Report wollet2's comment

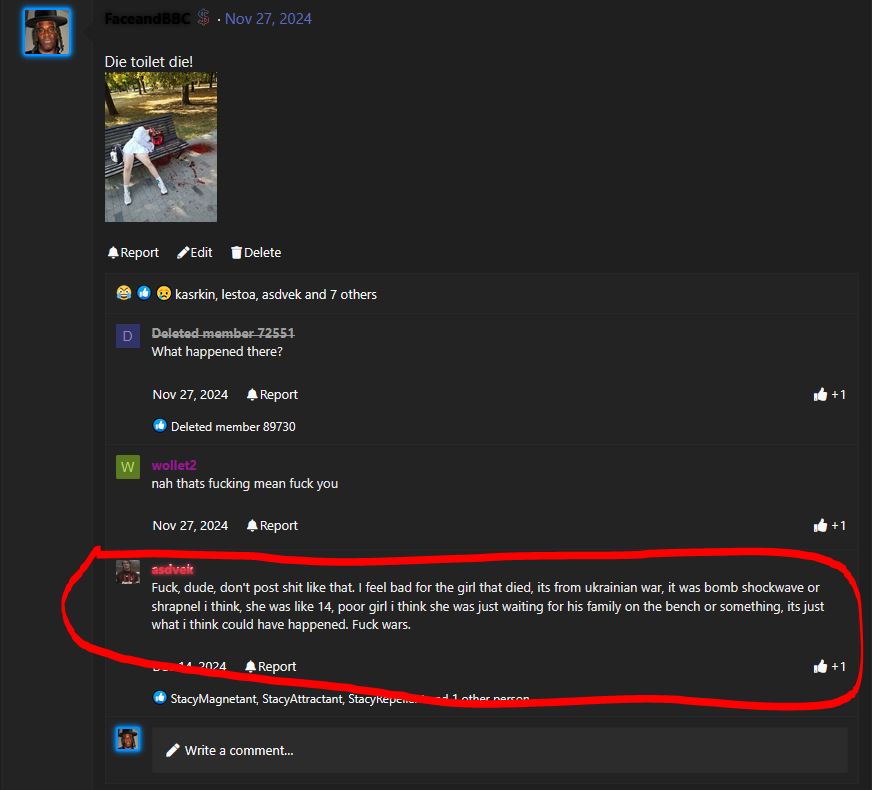pos(272,526)
